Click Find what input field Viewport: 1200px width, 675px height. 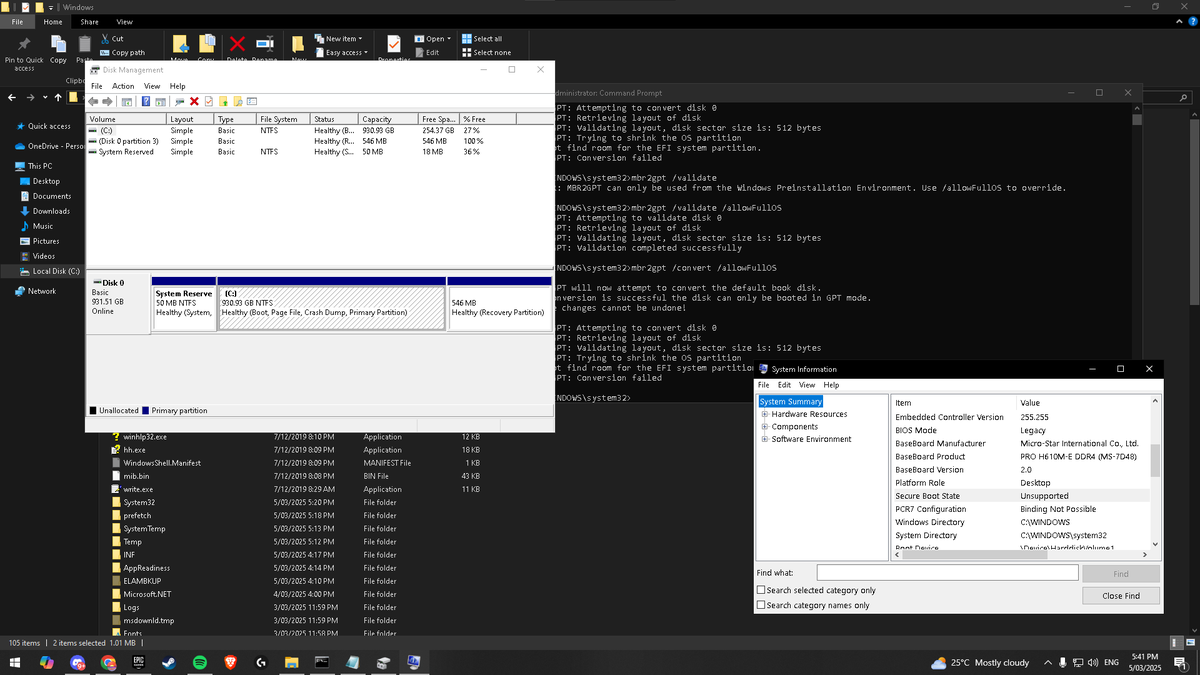(947, 573)
